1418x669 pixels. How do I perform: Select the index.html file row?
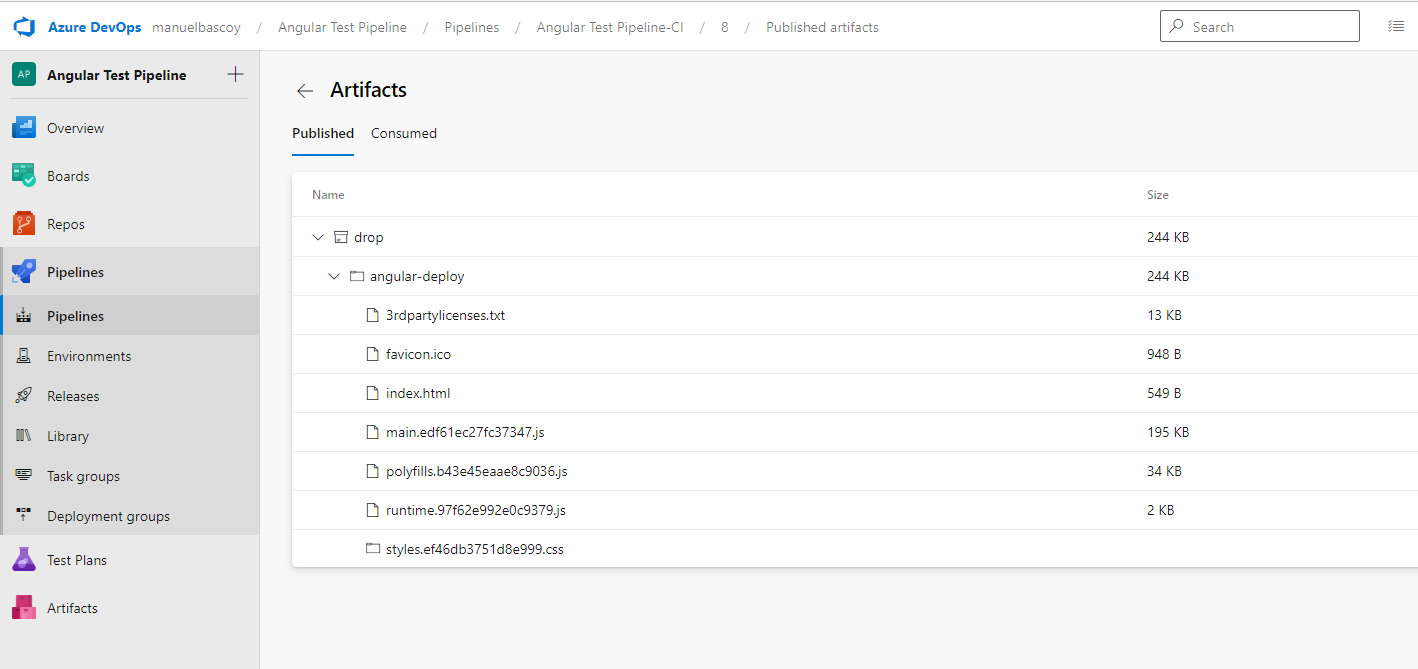(x=418, y=393)
